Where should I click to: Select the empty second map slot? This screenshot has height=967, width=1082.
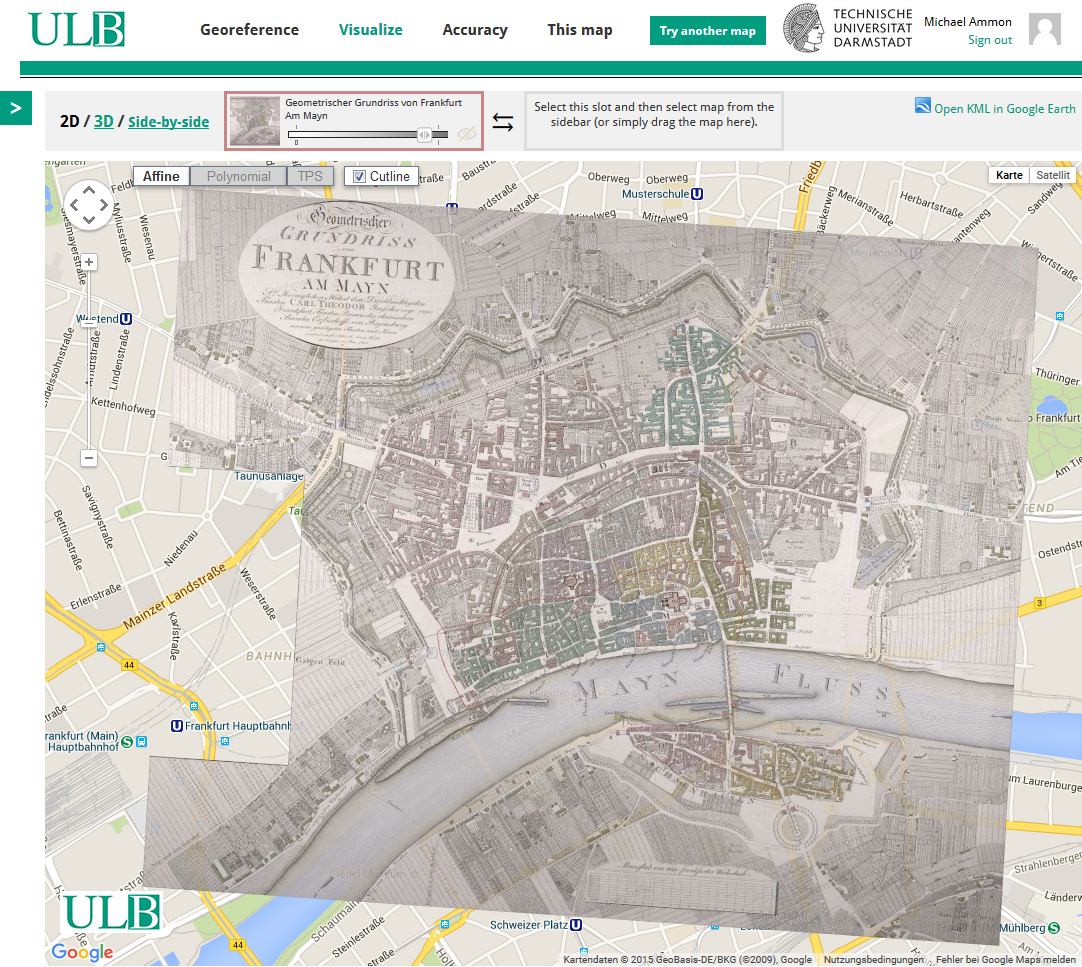click(653, 121)
